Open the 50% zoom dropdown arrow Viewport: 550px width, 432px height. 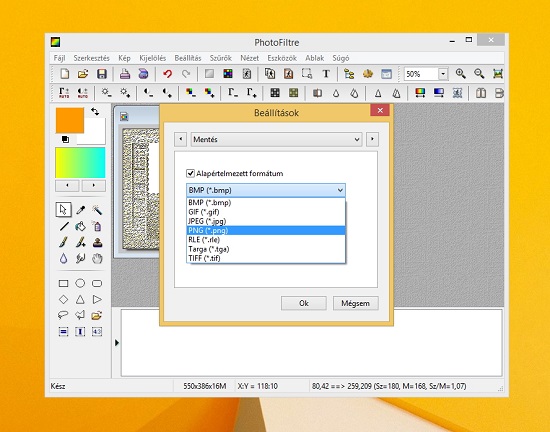click(x=443, y=74)
